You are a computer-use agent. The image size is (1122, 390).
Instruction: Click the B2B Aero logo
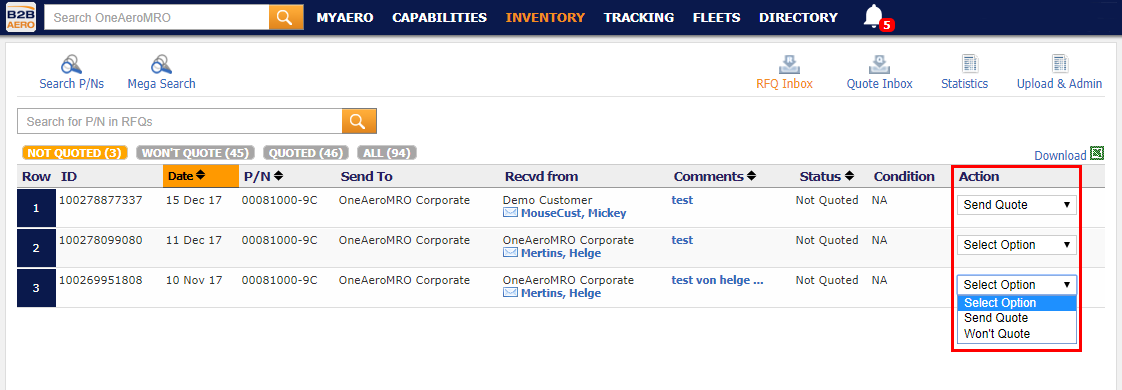click(21, 17)
